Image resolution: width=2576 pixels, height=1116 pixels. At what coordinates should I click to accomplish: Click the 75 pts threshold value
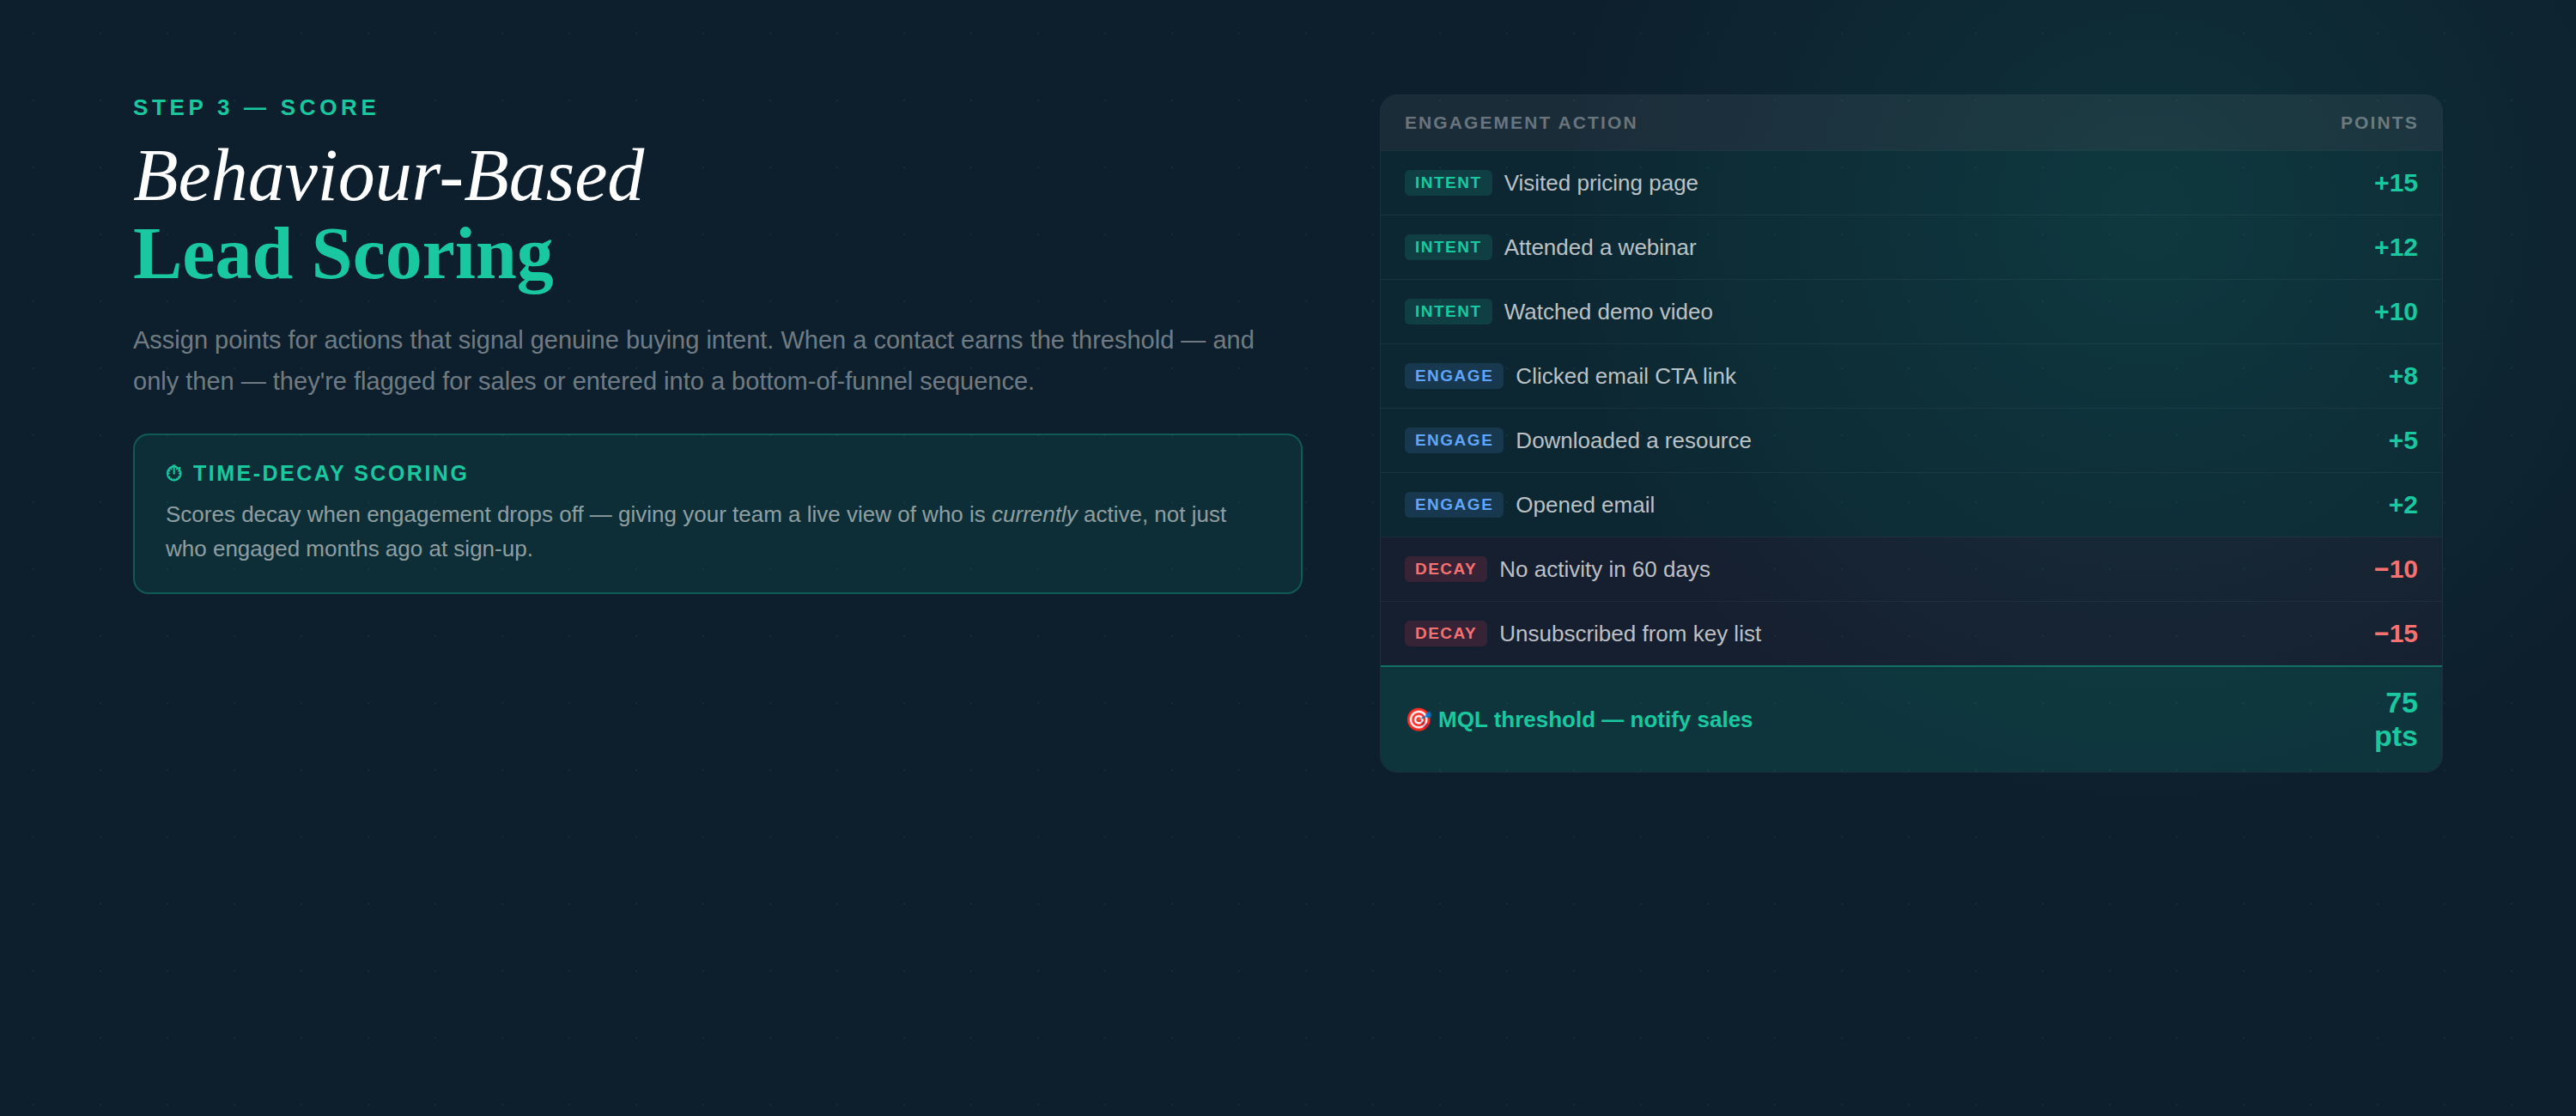(x=2397, y=719)
